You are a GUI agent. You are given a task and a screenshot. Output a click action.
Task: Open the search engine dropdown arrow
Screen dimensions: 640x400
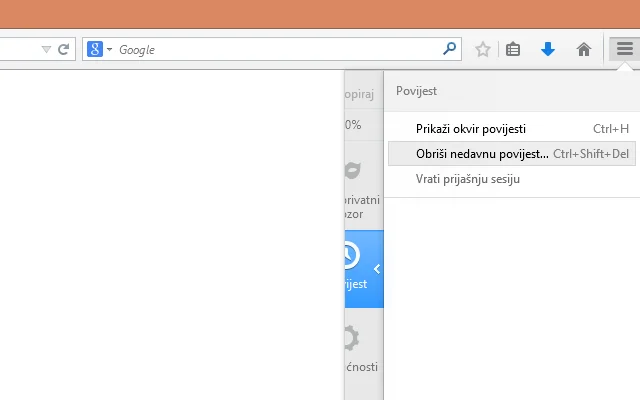click(x=110, y=49)
